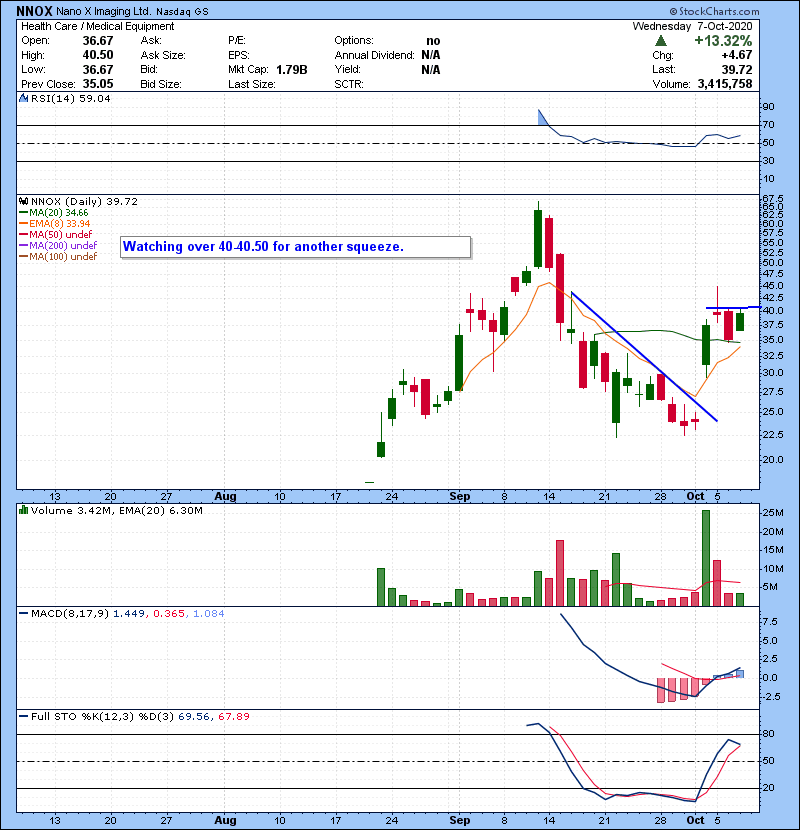Screen dimensions: 800x830
Task: Click the Wednesday 7-Oct-2020 date
Action: tap(693, 26)
